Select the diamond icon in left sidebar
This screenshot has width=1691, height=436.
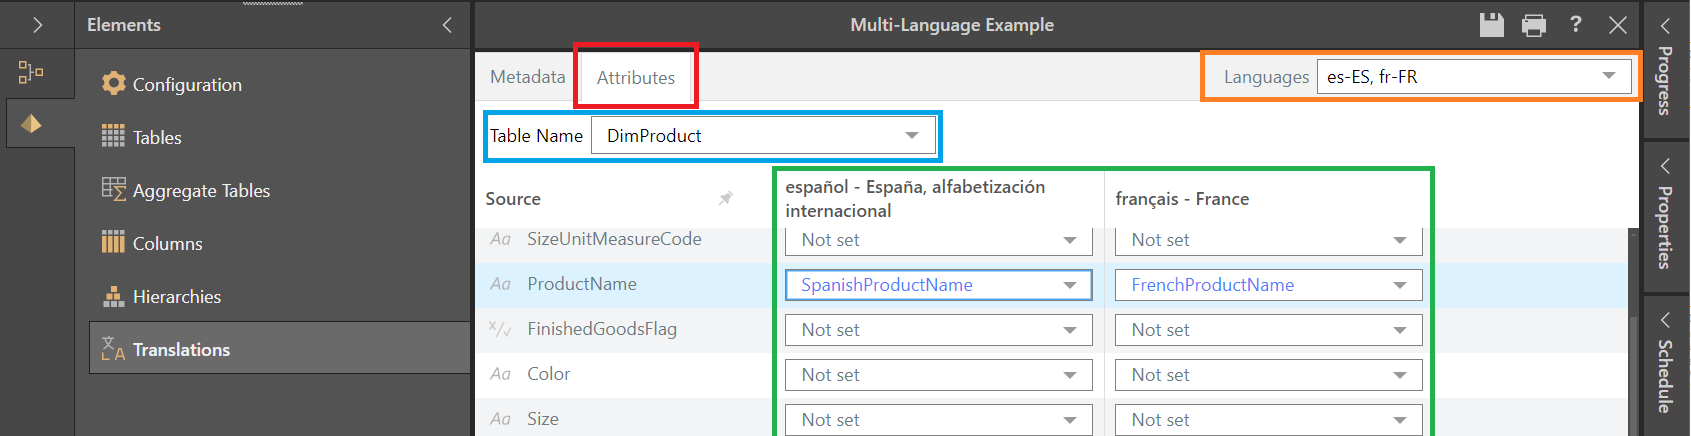(x=31, y=124)
